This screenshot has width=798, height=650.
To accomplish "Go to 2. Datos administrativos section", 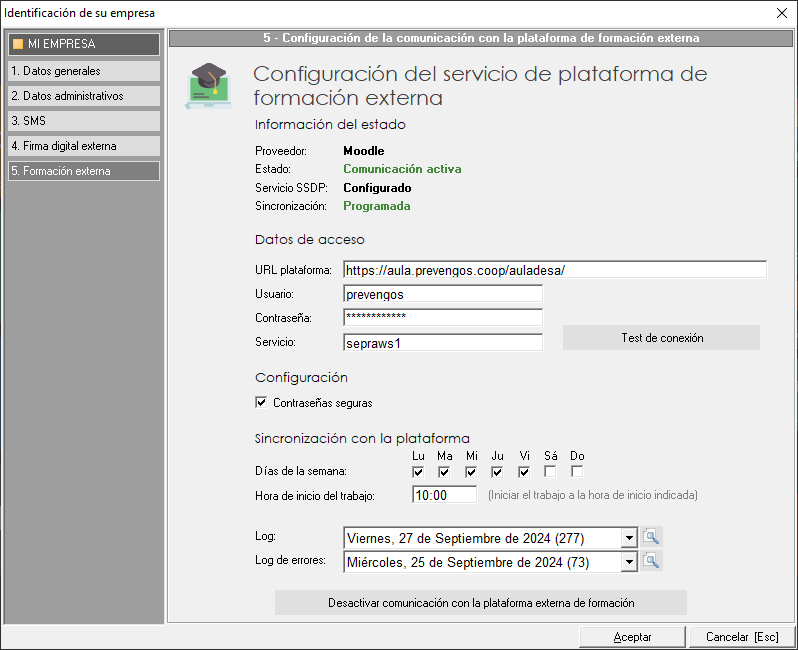I will [82, 96].
